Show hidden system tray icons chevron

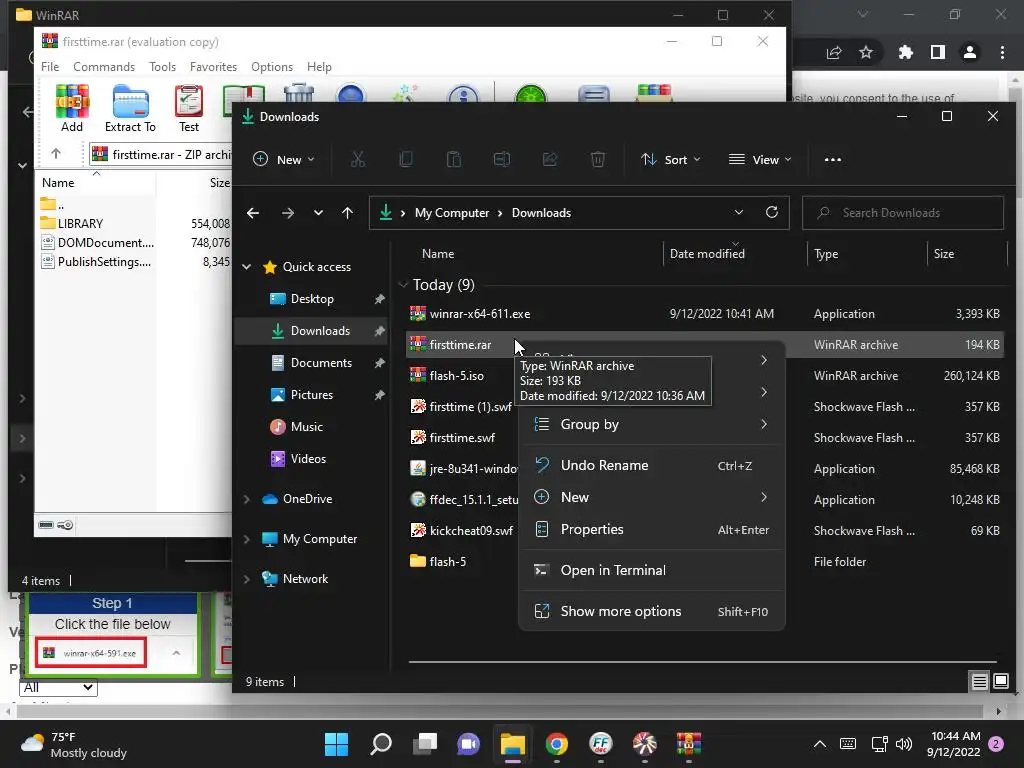coord(820,744)
